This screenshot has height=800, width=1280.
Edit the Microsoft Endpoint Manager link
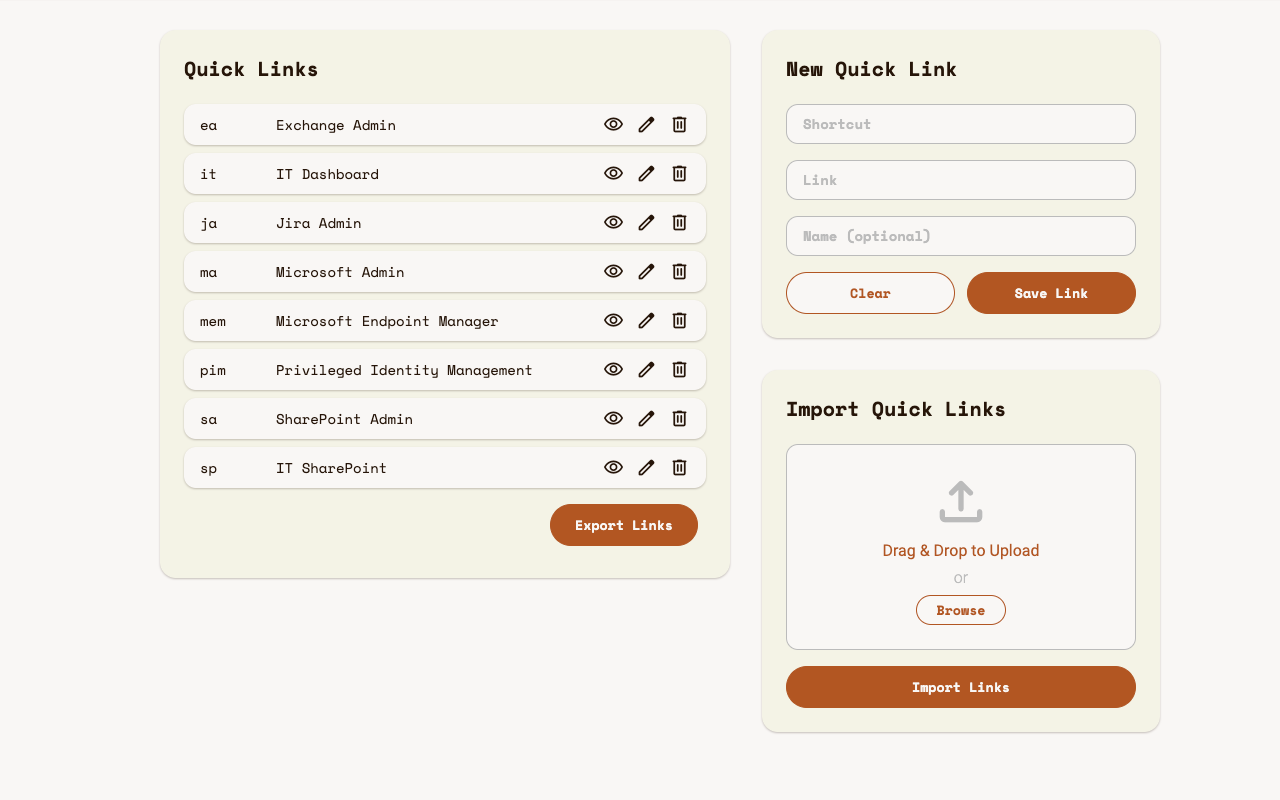click(x=646, y=320)
